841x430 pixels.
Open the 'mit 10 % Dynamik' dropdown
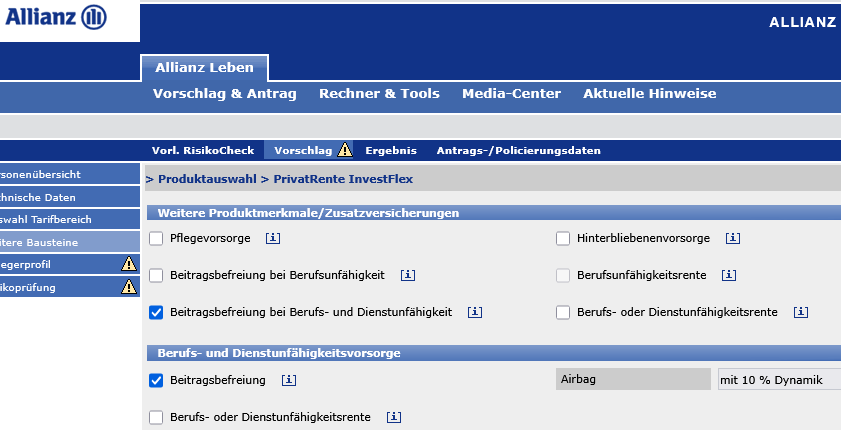pos(779,380)
